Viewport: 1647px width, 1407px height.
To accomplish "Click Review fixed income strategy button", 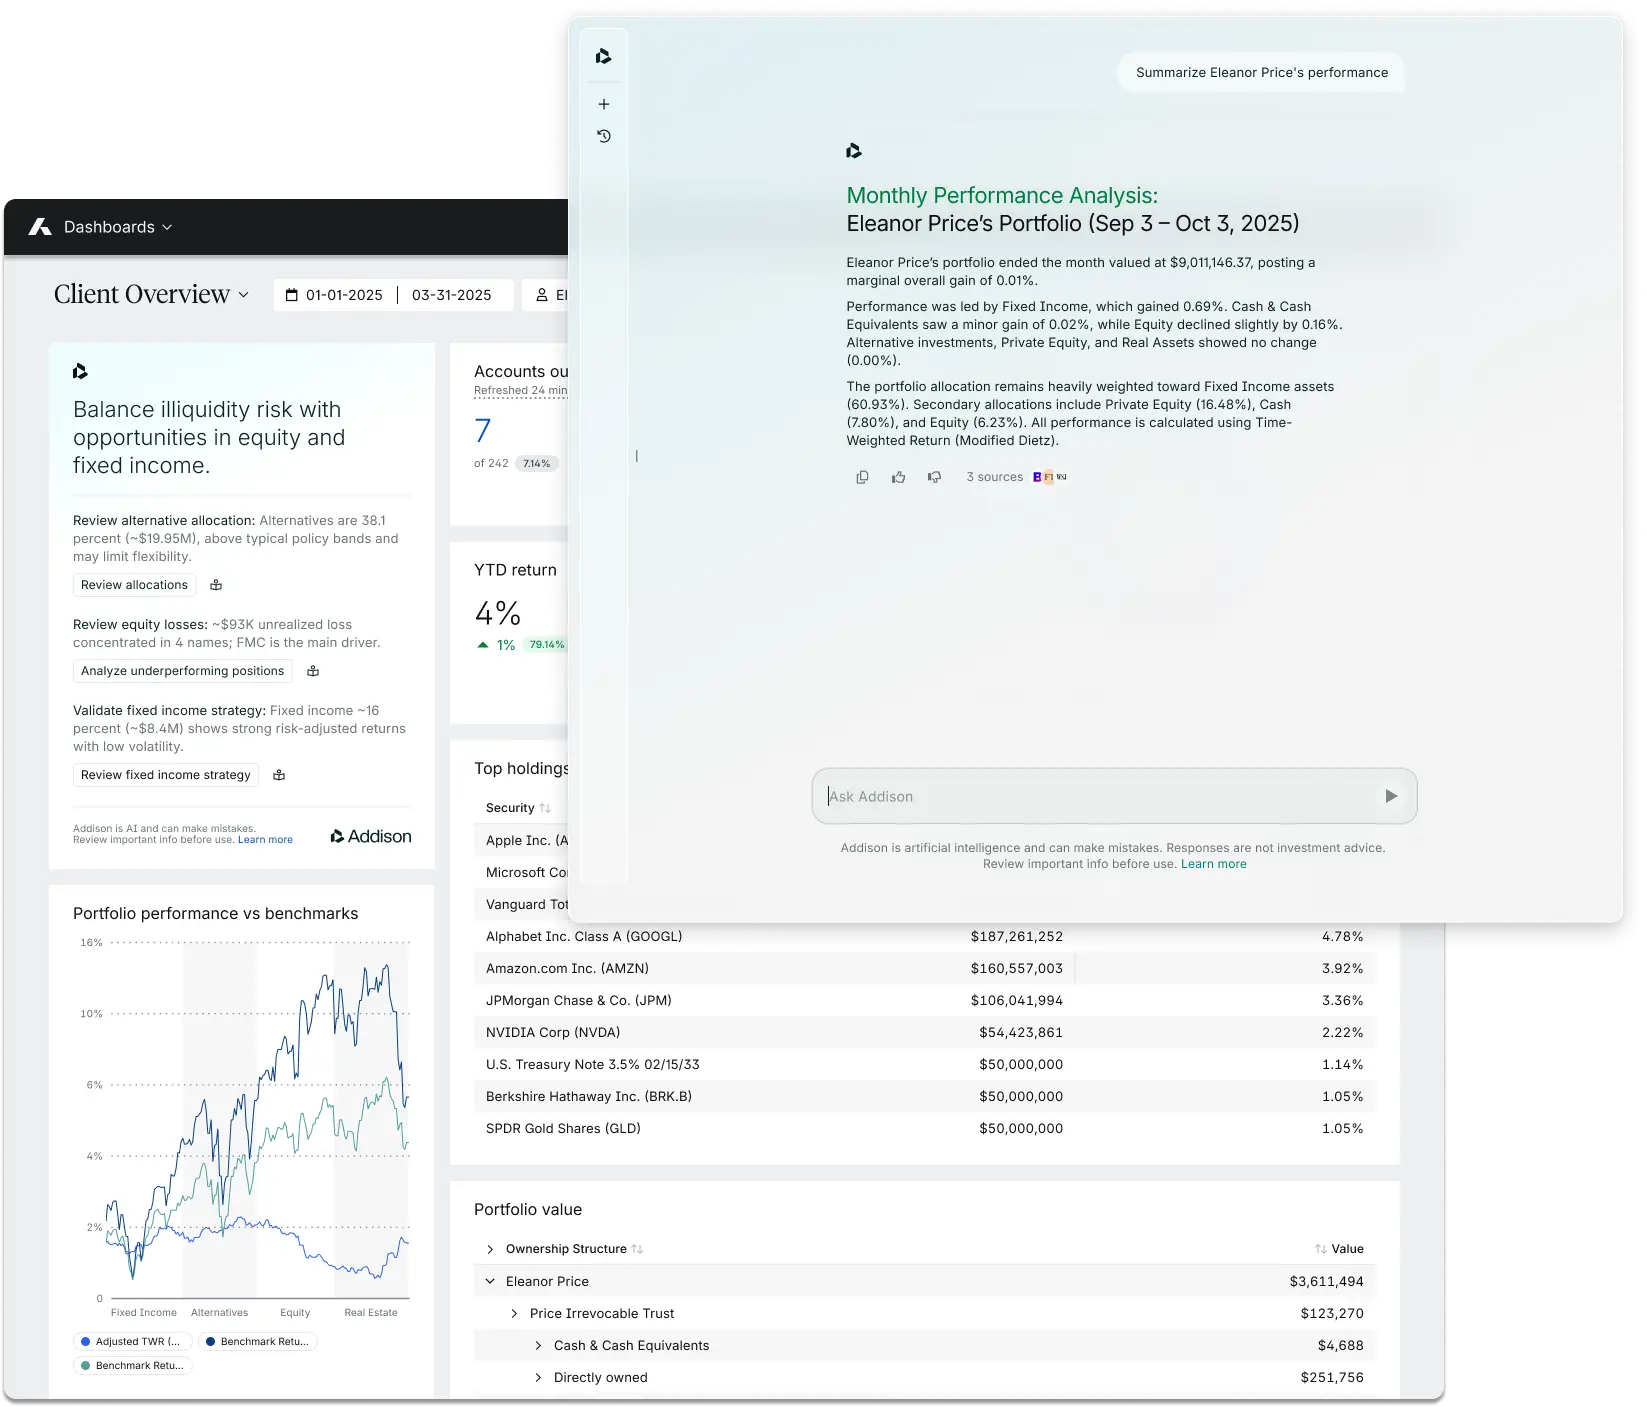I will (x=166, y=775).
